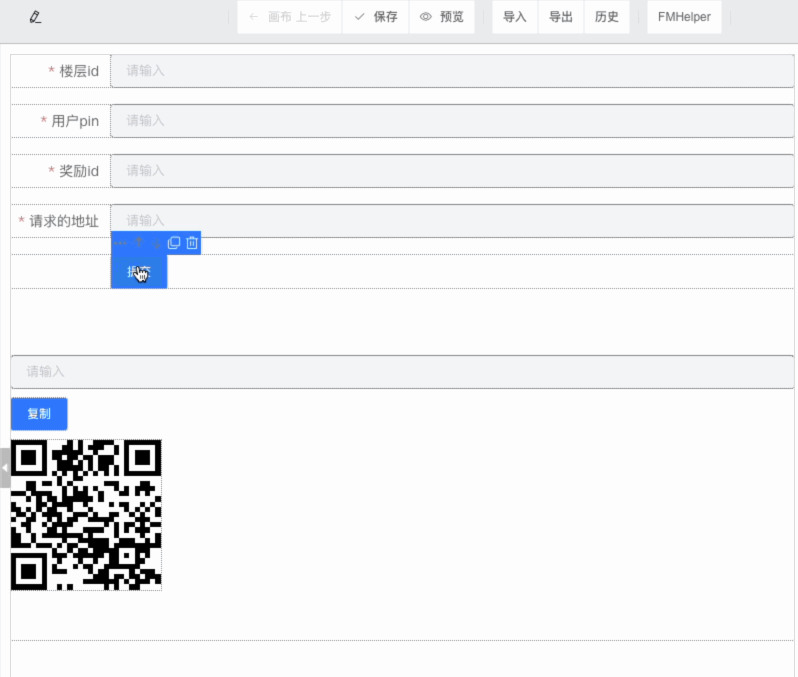Click the 画布 上一步 undo button
The width and height of the screenshot is (798, 677).
tap(290, 17)
